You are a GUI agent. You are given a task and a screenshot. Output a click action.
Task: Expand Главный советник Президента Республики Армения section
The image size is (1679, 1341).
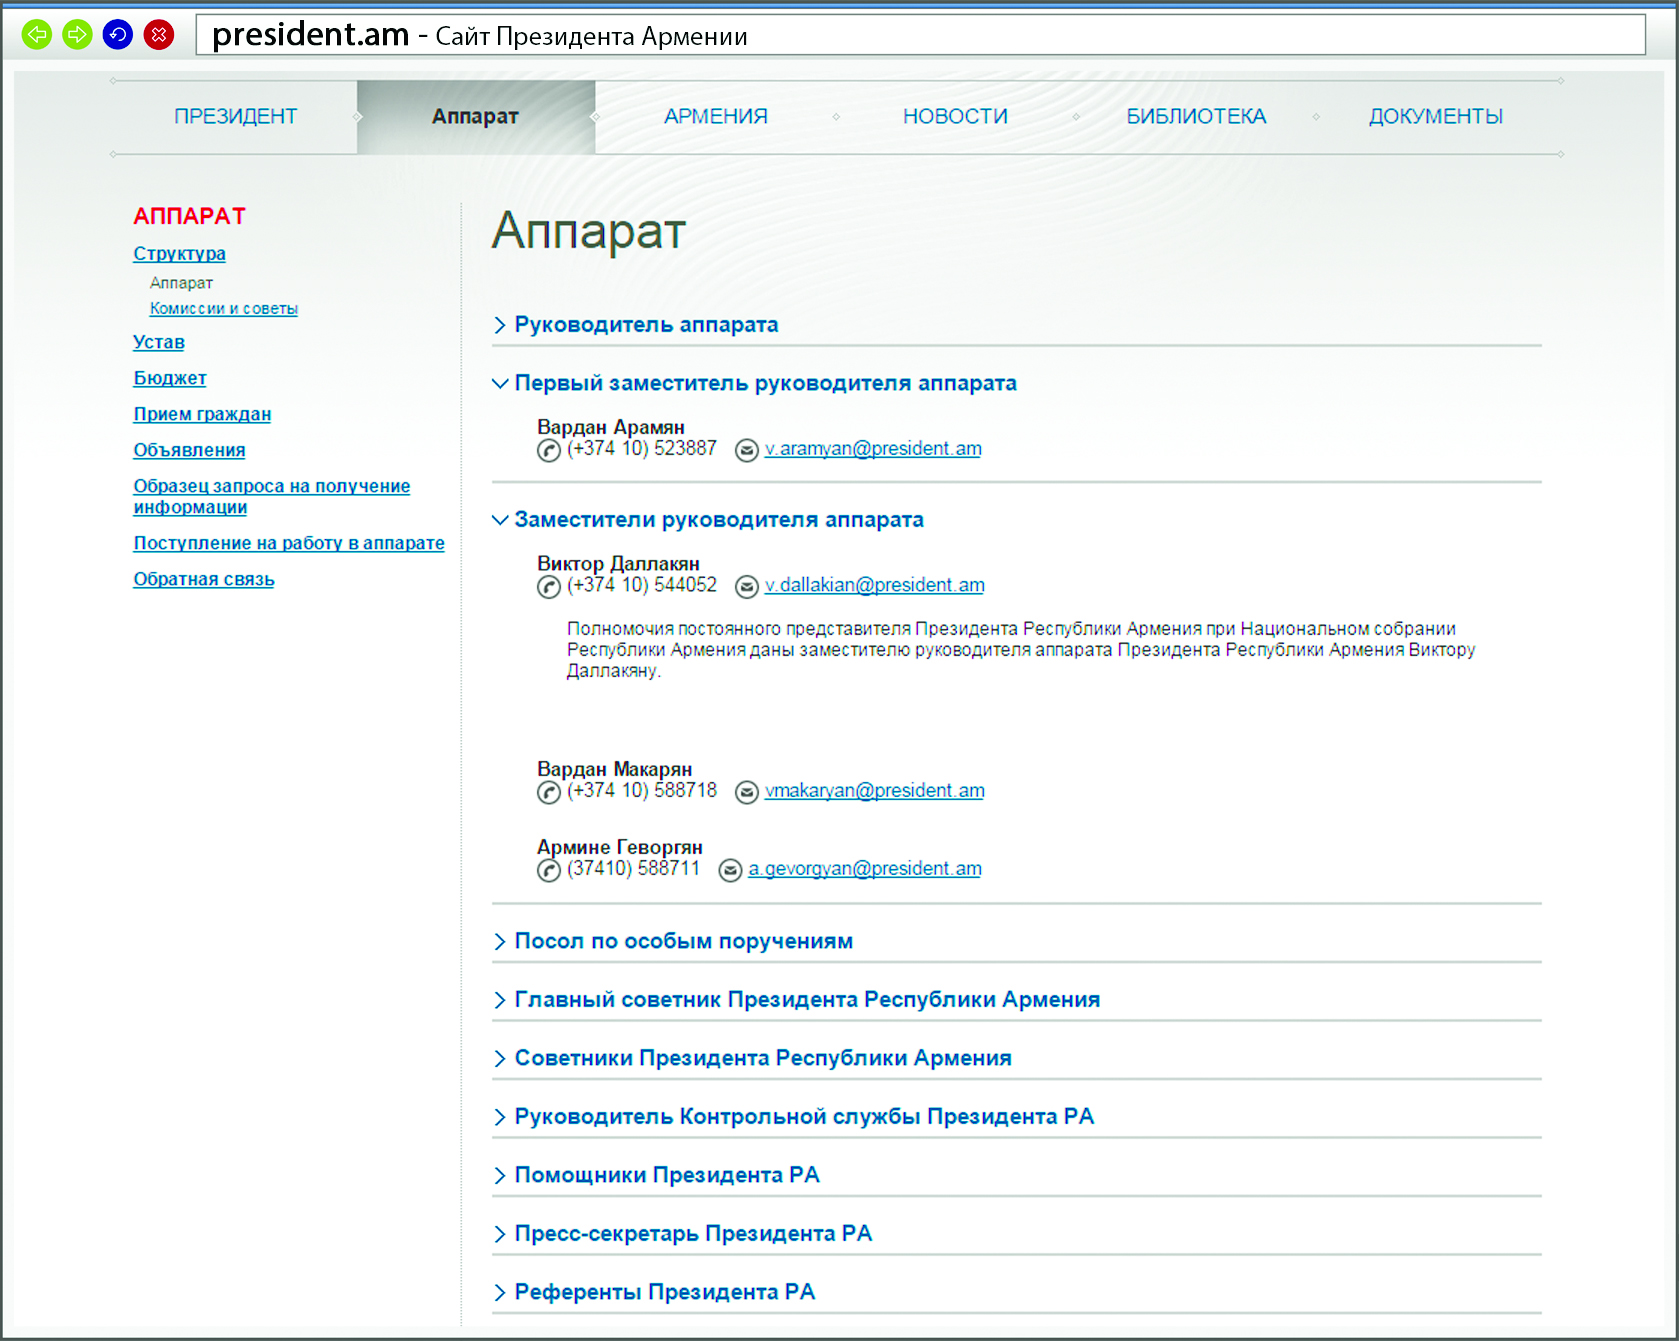click(x=797, y=999)
